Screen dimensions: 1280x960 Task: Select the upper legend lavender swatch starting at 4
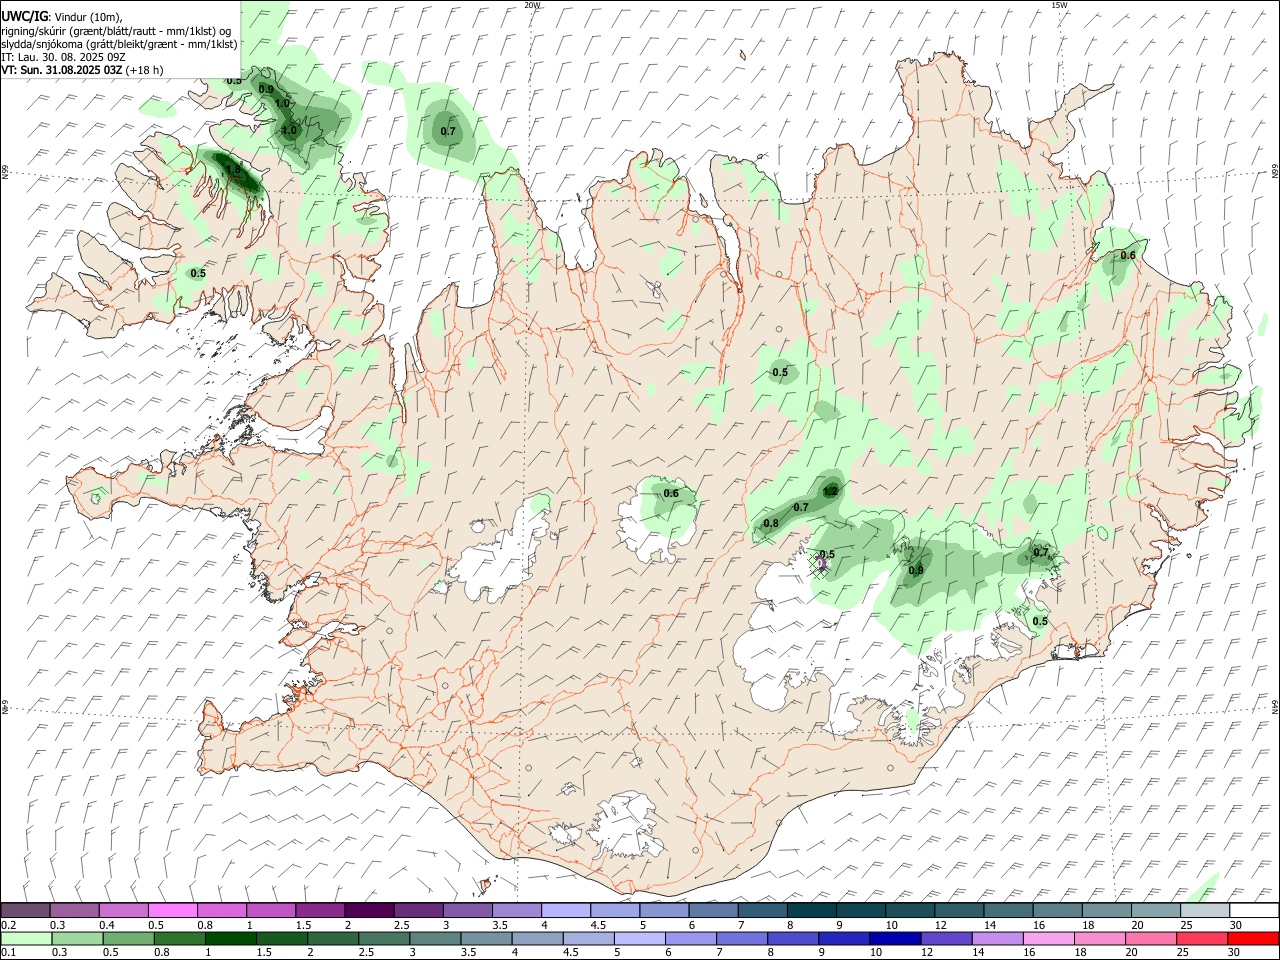coord(565,910)
